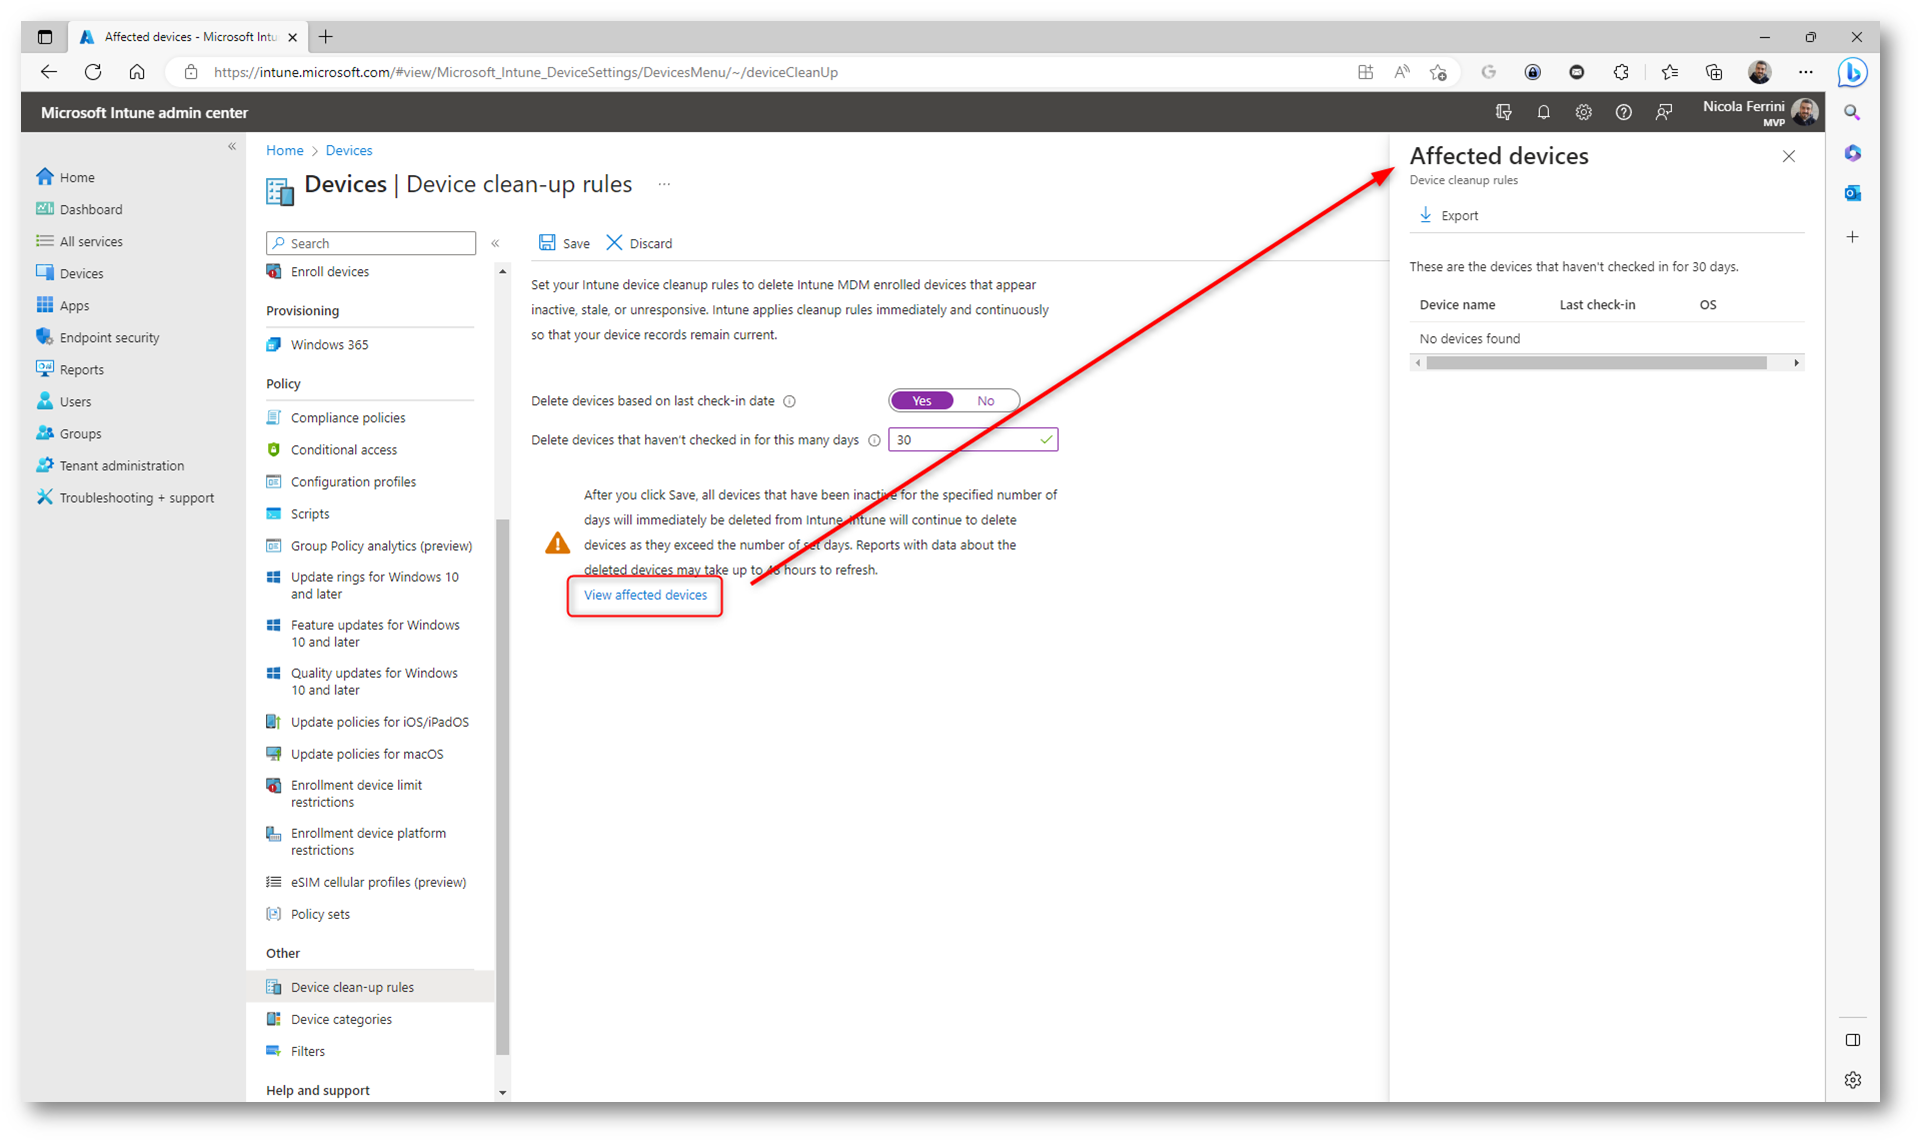Image resolution: width=1922 pixels, height=1144 pixels.
Task: Click the Discard X icon
Action: click(x=614, y=243)
